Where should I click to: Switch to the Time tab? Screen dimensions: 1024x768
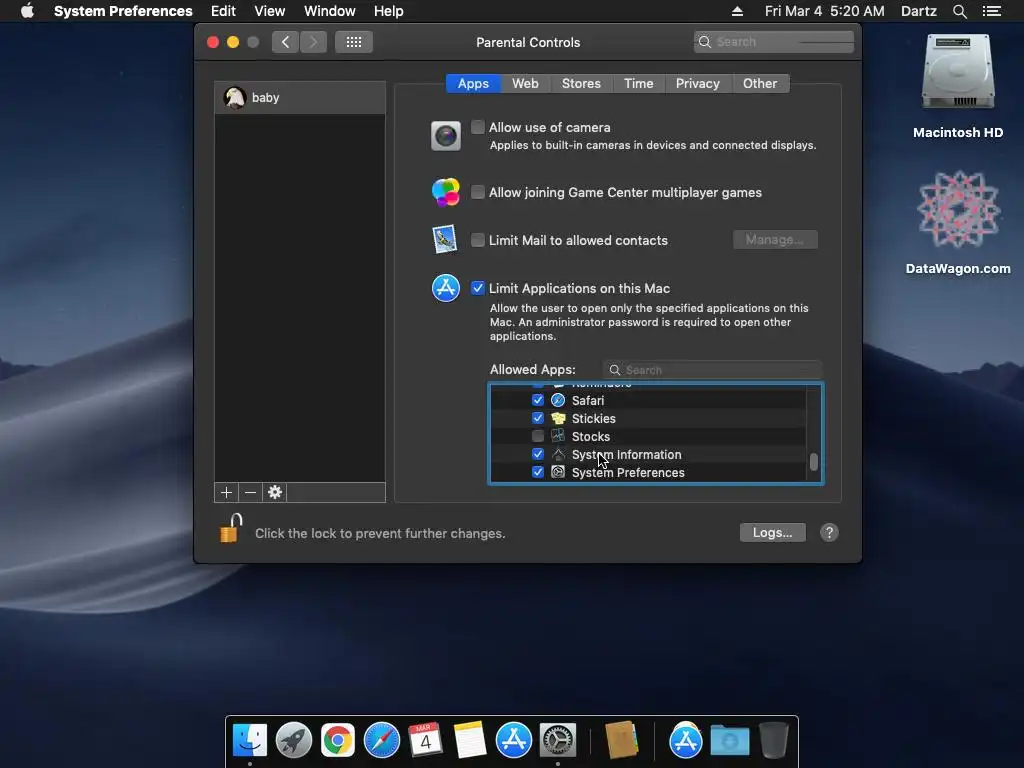[x=639, y=84]
